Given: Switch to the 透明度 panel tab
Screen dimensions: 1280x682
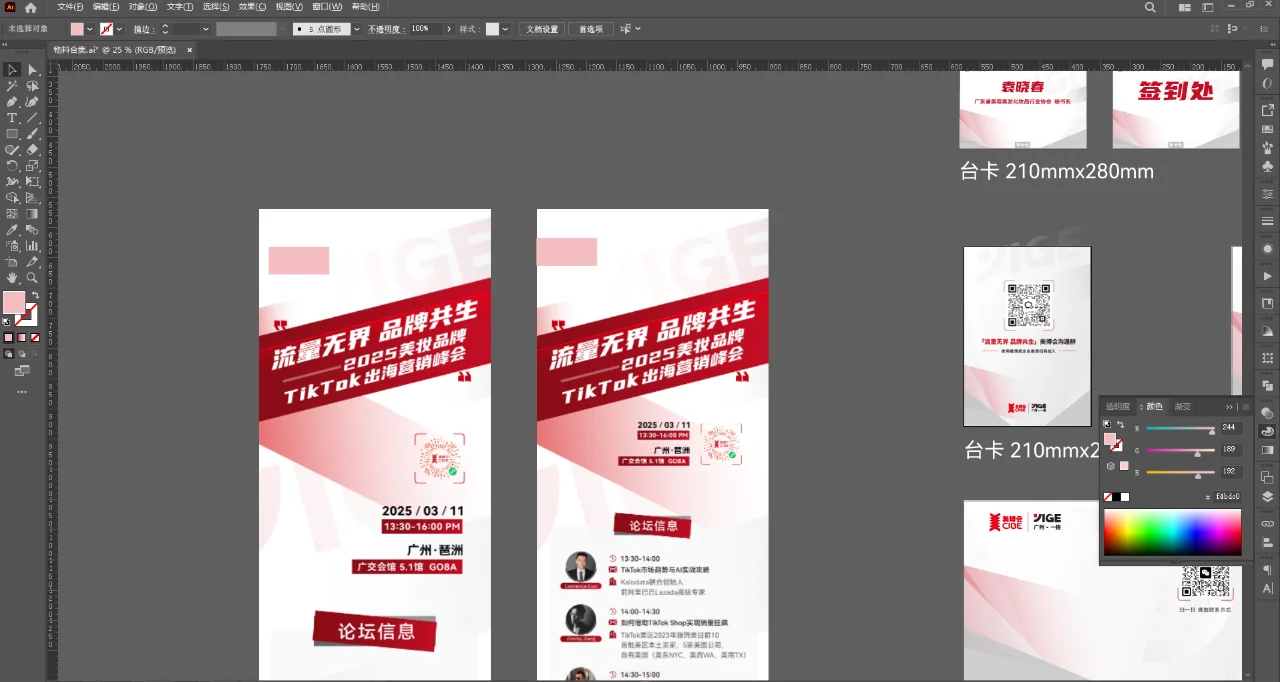Looking at the screenshot, I should [1120, 407].
